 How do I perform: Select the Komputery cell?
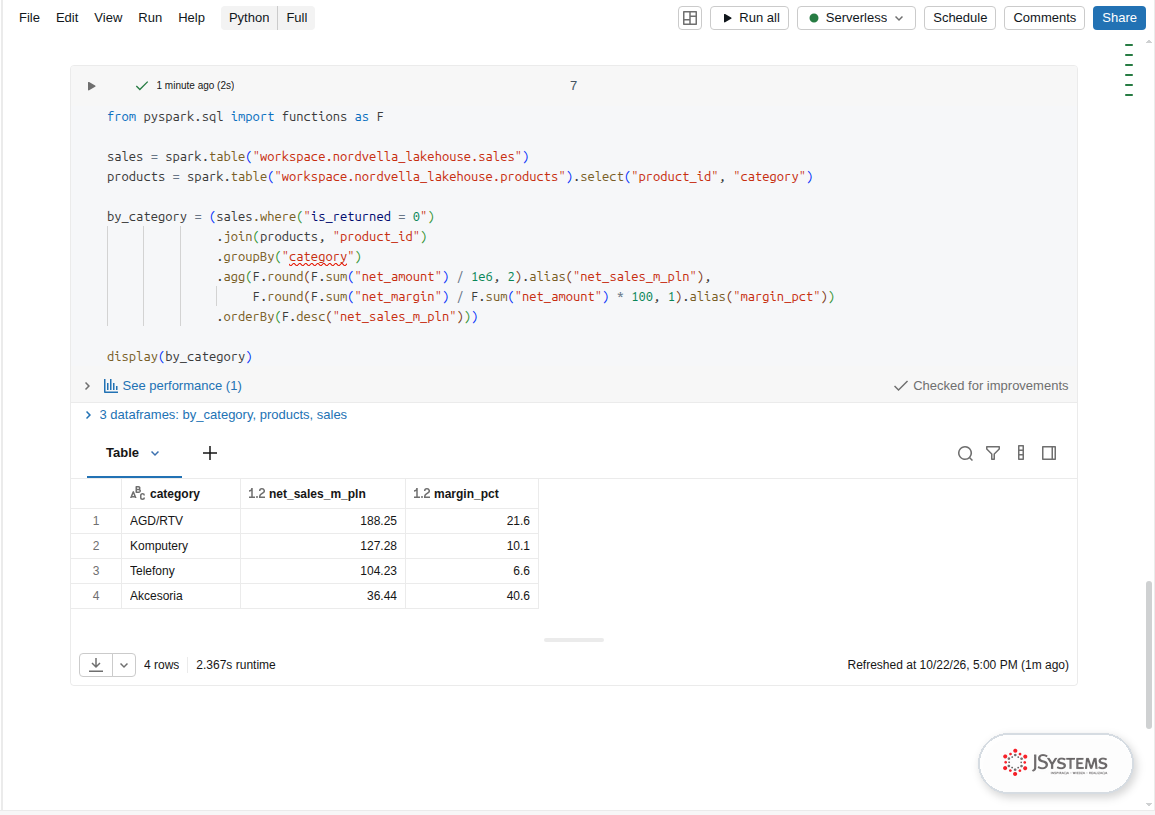tap(181, 546)
